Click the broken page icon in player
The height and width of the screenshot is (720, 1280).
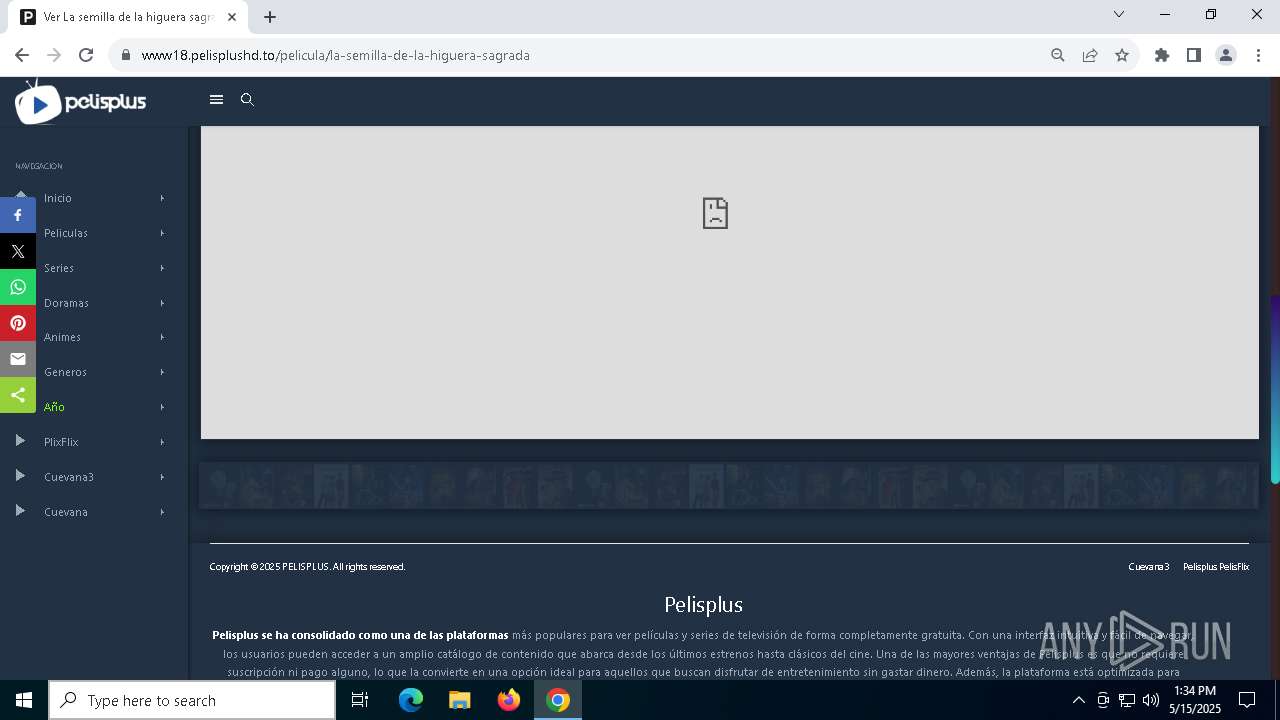(715, 213)
